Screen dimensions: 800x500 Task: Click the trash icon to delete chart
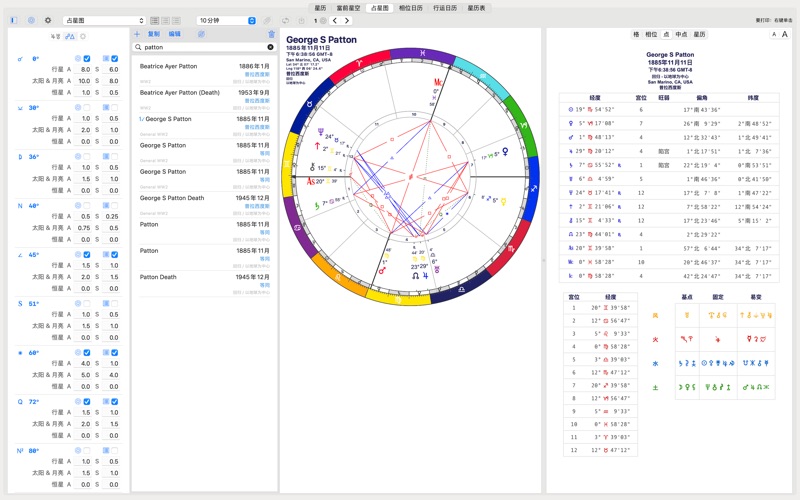pyautogui.click(x=271, y=34)
